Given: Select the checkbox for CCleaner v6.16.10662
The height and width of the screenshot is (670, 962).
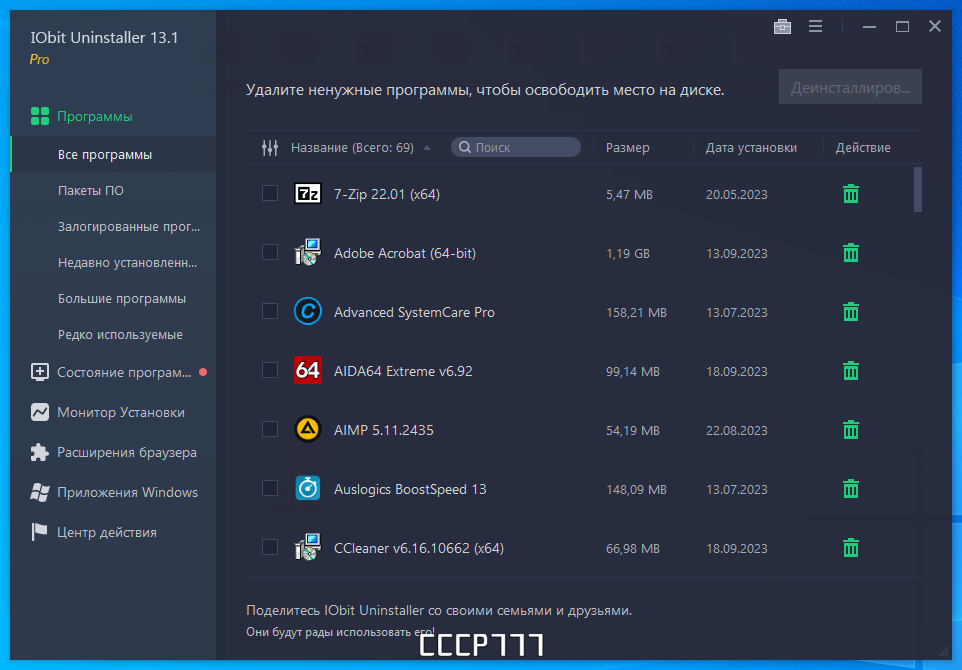Looking at the screenshot, I should point(270,547).
